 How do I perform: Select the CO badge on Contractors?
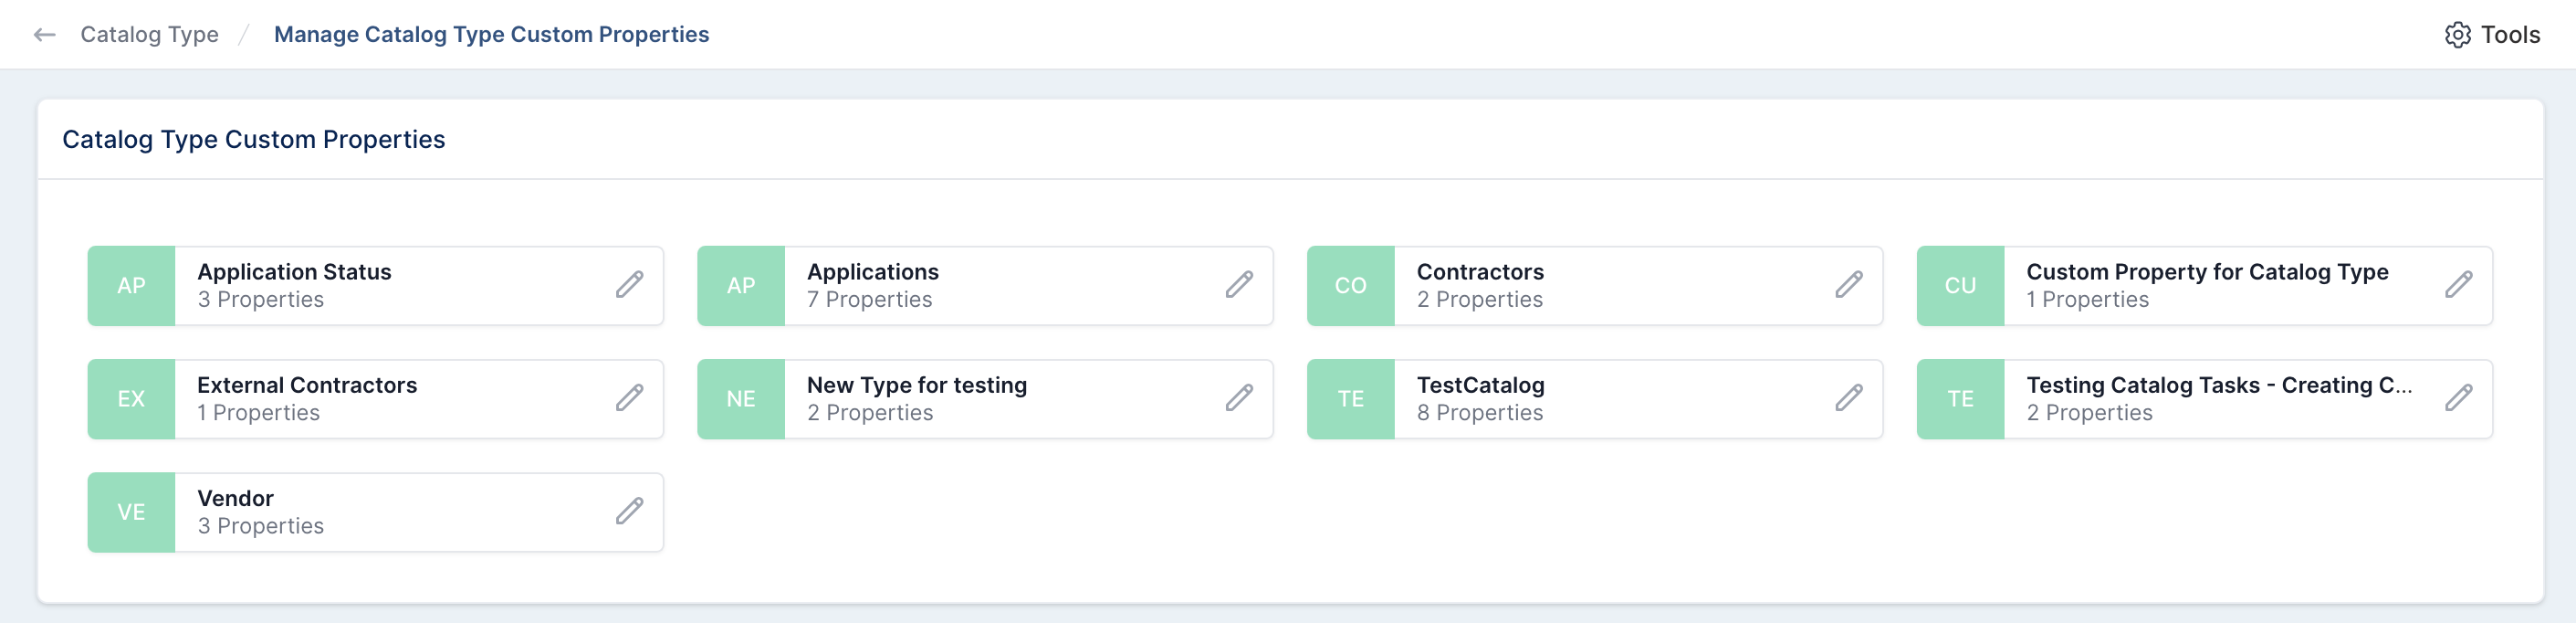pos(1350,286)
